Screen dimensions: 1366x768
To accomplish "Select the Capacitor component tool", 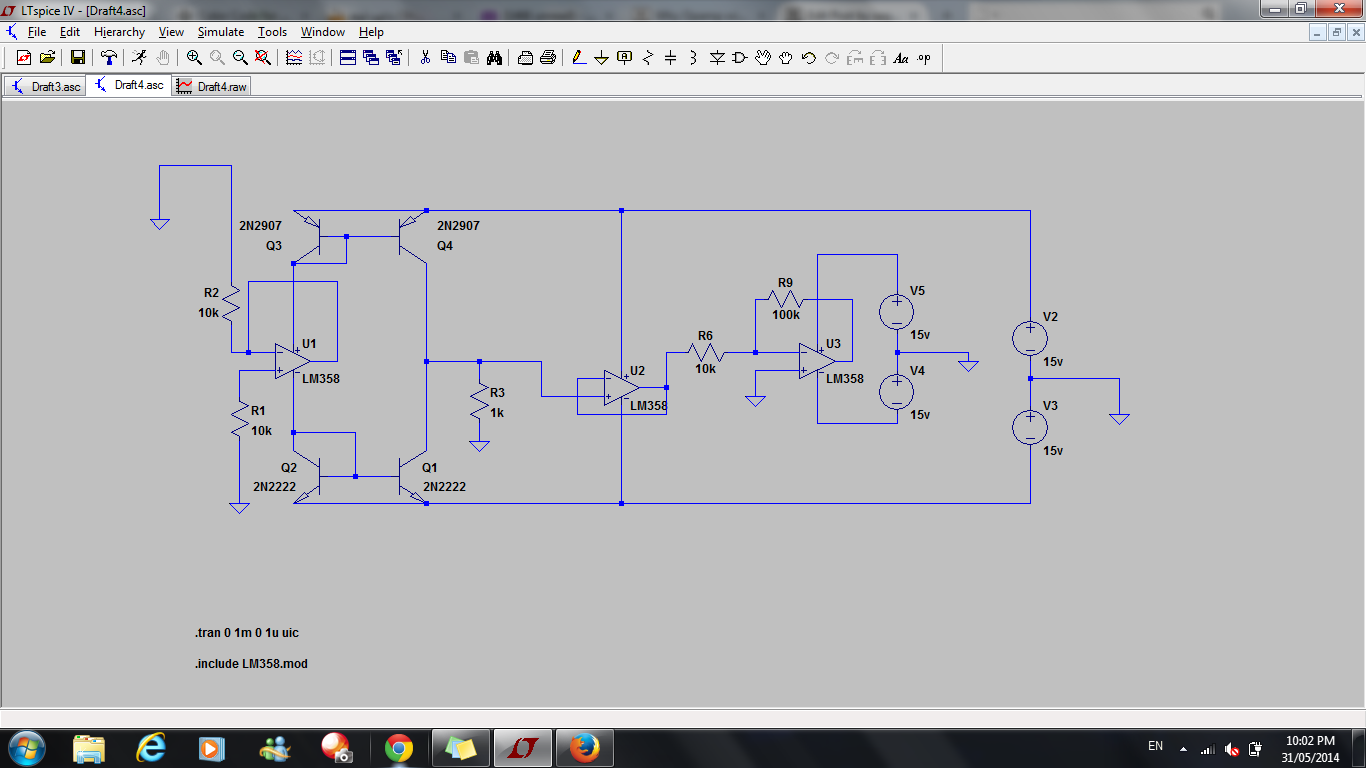I will pyautogui.click(x=670, y=58).
